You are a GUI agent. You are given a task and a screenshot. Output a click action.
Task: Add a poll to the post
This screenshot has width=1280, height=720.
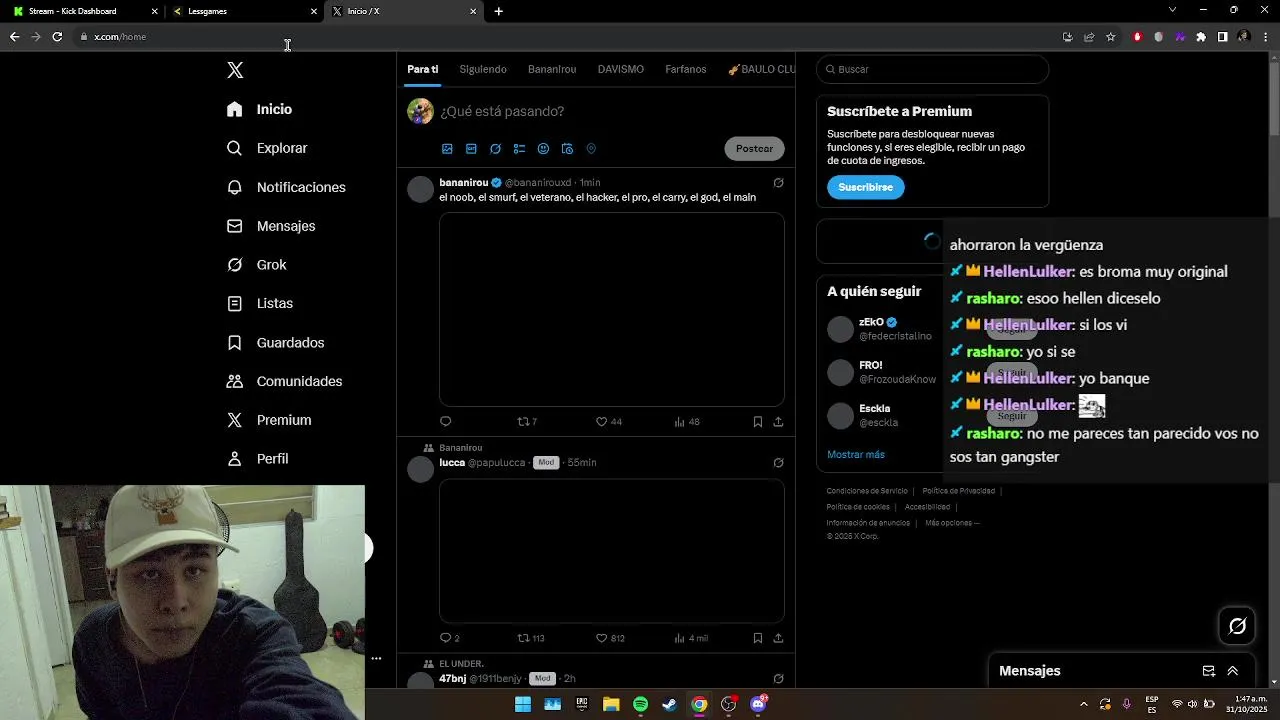(519, 149)
